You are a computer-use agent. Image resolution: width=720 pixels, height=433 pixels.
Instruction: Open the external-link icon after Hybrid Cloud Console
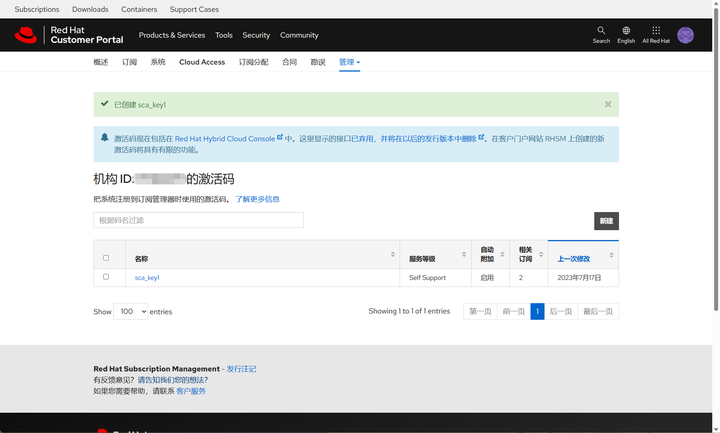pyautogui.click(x=280, y=137)
